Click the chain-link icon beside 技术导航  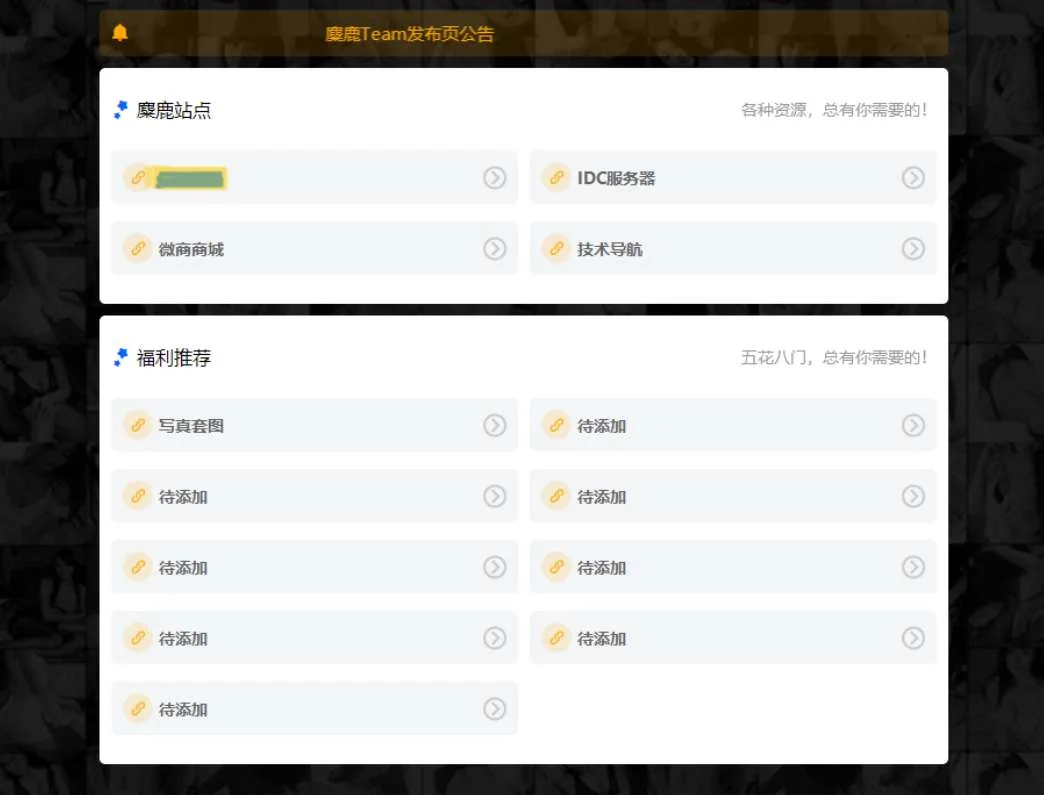[556, 248]
